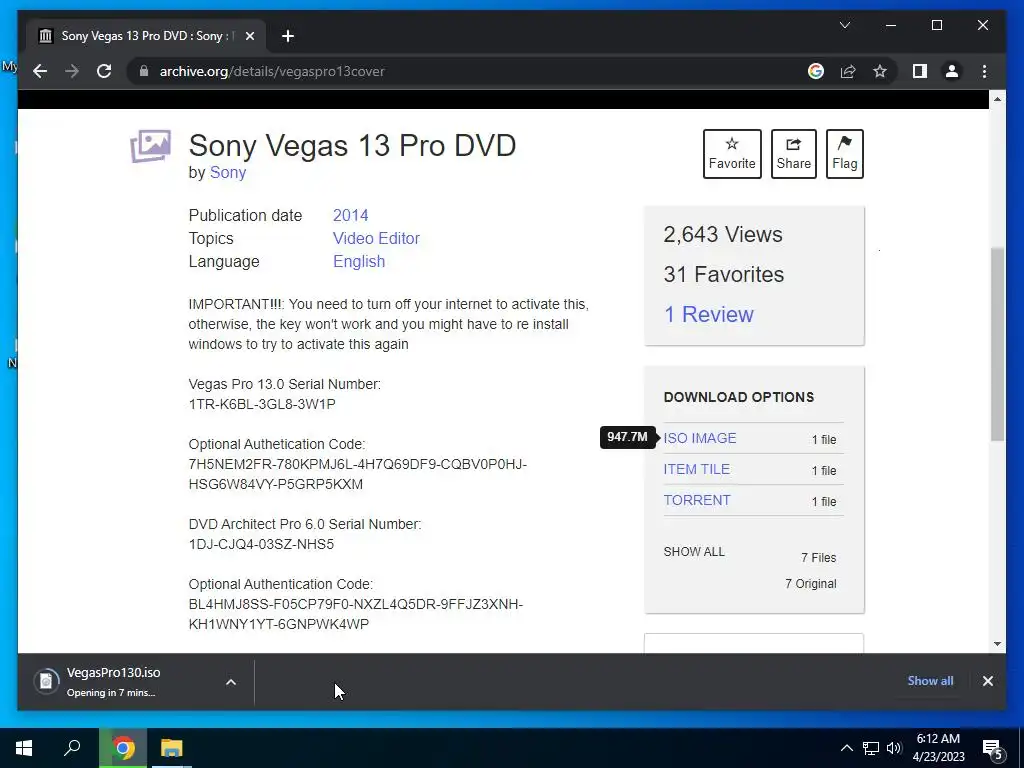Open the Video Editor topic link
The height and width of the screenshot is (768, 1024).
click(x=376, y=238)
